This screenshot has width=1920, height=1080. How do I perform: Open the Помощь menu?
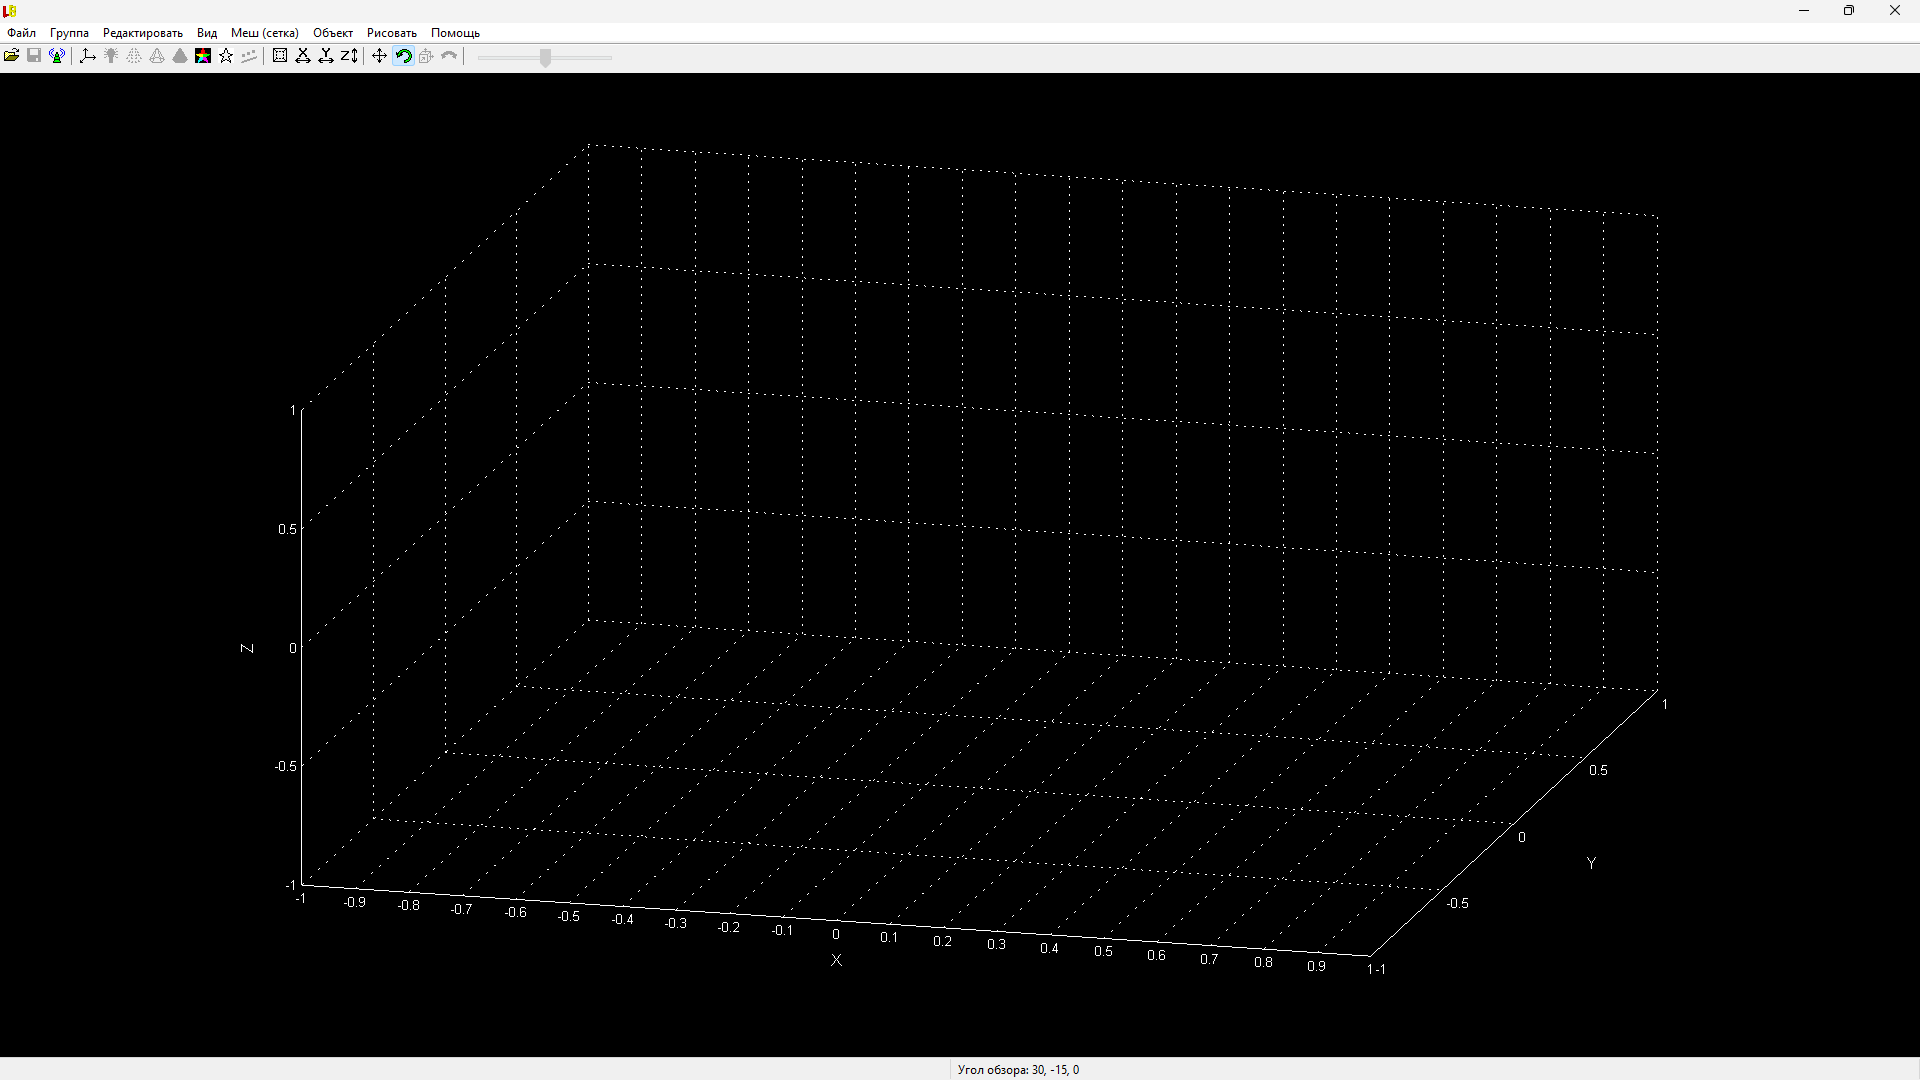(x=455, y=33)
